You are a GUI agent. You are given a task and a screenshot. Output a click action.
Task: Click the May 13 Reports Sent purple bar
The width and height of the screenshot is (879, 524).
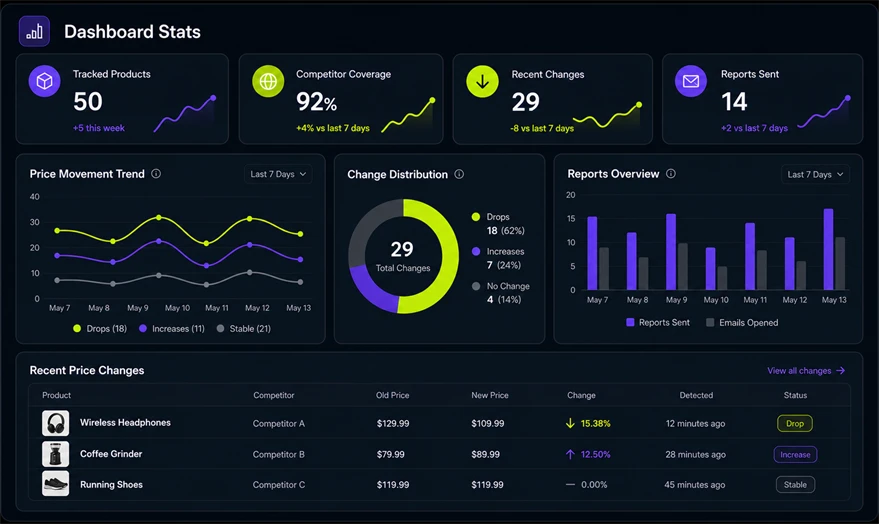(828, 249)
